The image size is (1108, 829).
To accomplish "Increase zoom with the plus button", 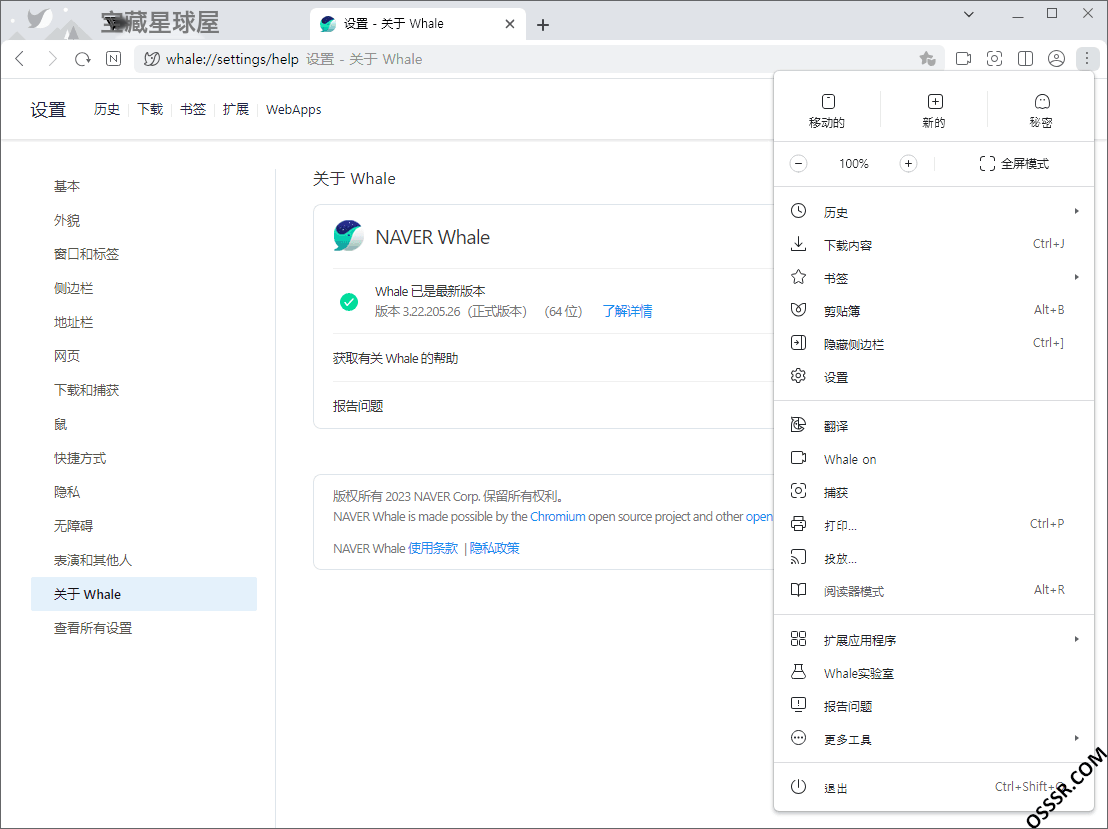I will pyautogui.click(x=908, y=164).
